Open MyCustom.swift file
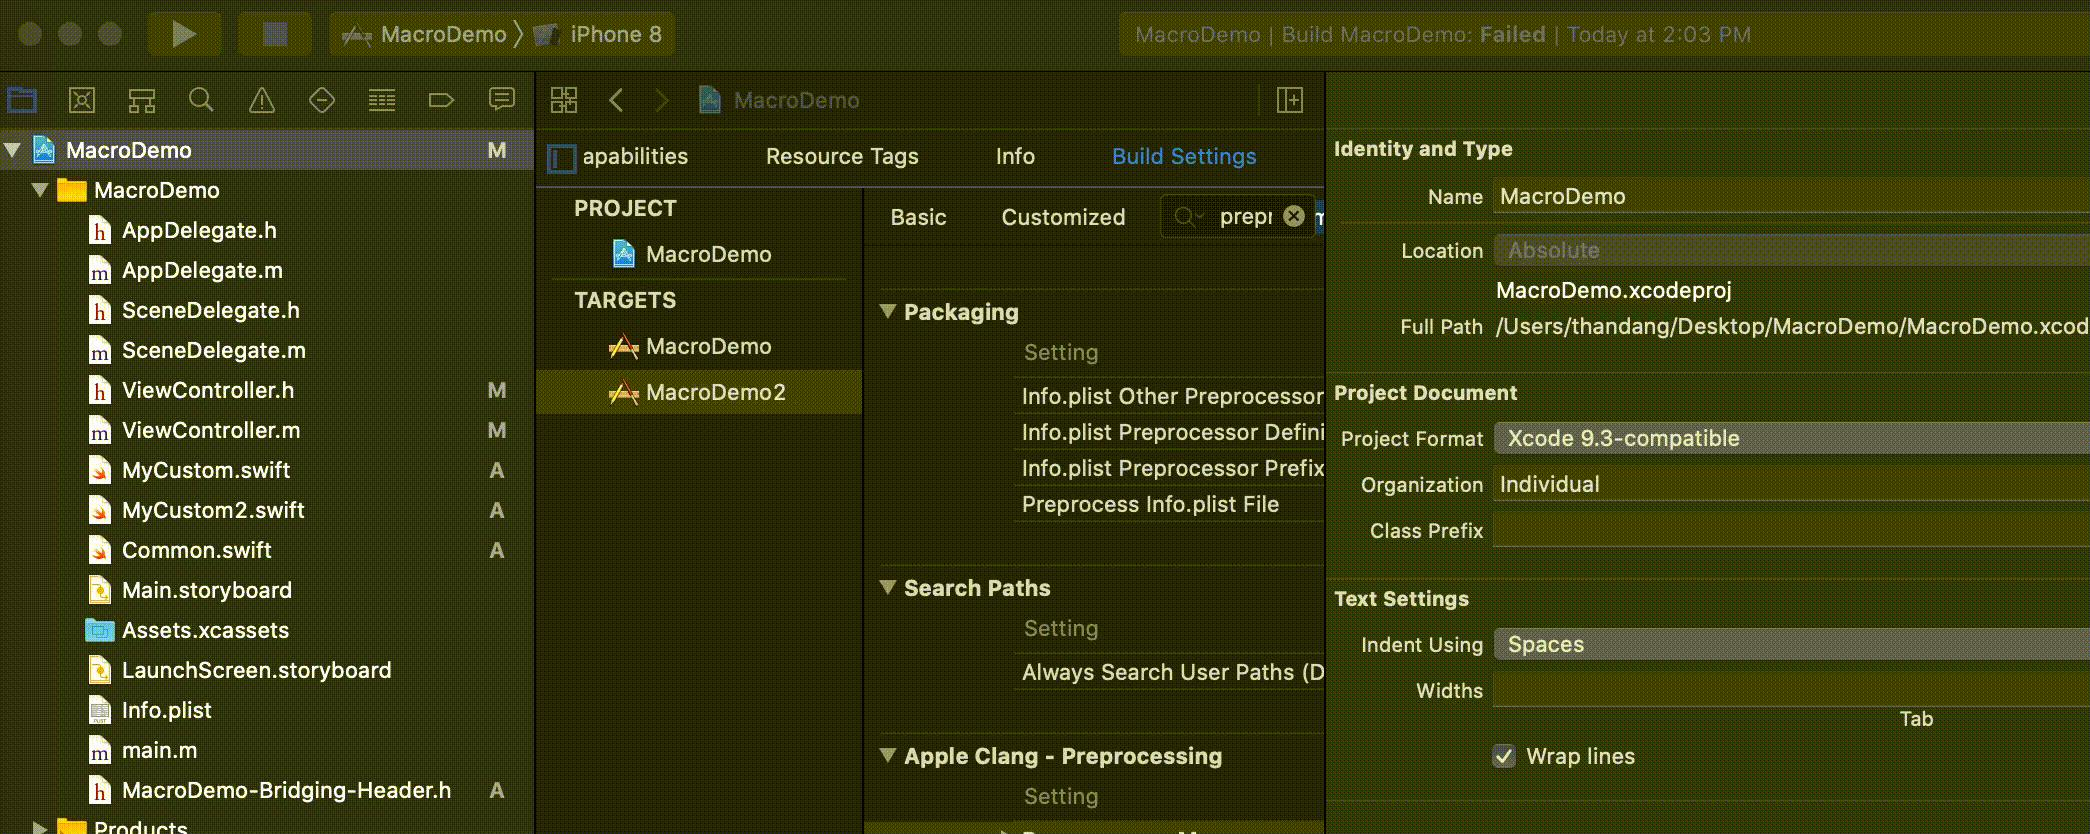This screenshot has width=2090, height=834. (206, 470)
